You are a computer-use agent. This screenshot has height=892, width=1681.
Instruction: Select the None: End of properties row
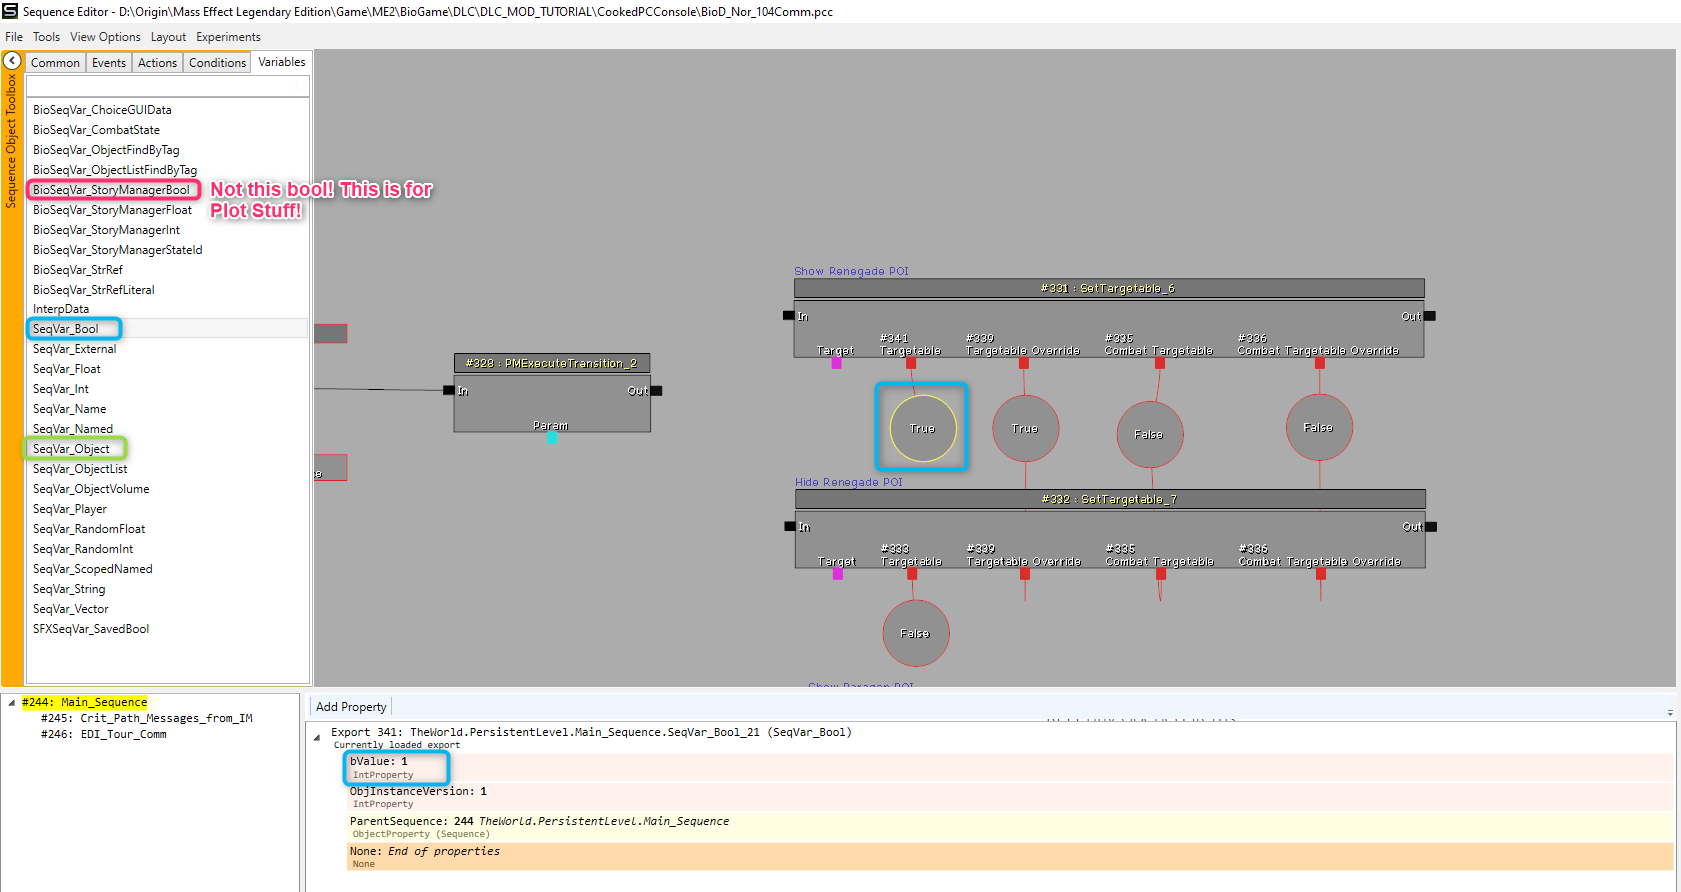pyautogui.click(x=1010, y=857)
